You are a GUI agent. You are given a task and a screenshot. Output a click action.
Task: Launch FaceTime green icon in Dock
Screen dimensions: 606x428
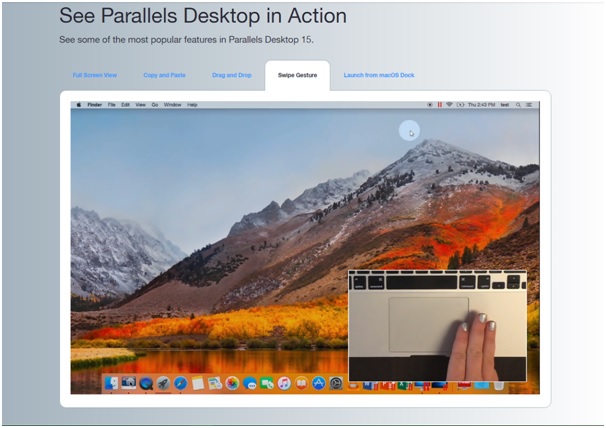(x=267, y=383)
